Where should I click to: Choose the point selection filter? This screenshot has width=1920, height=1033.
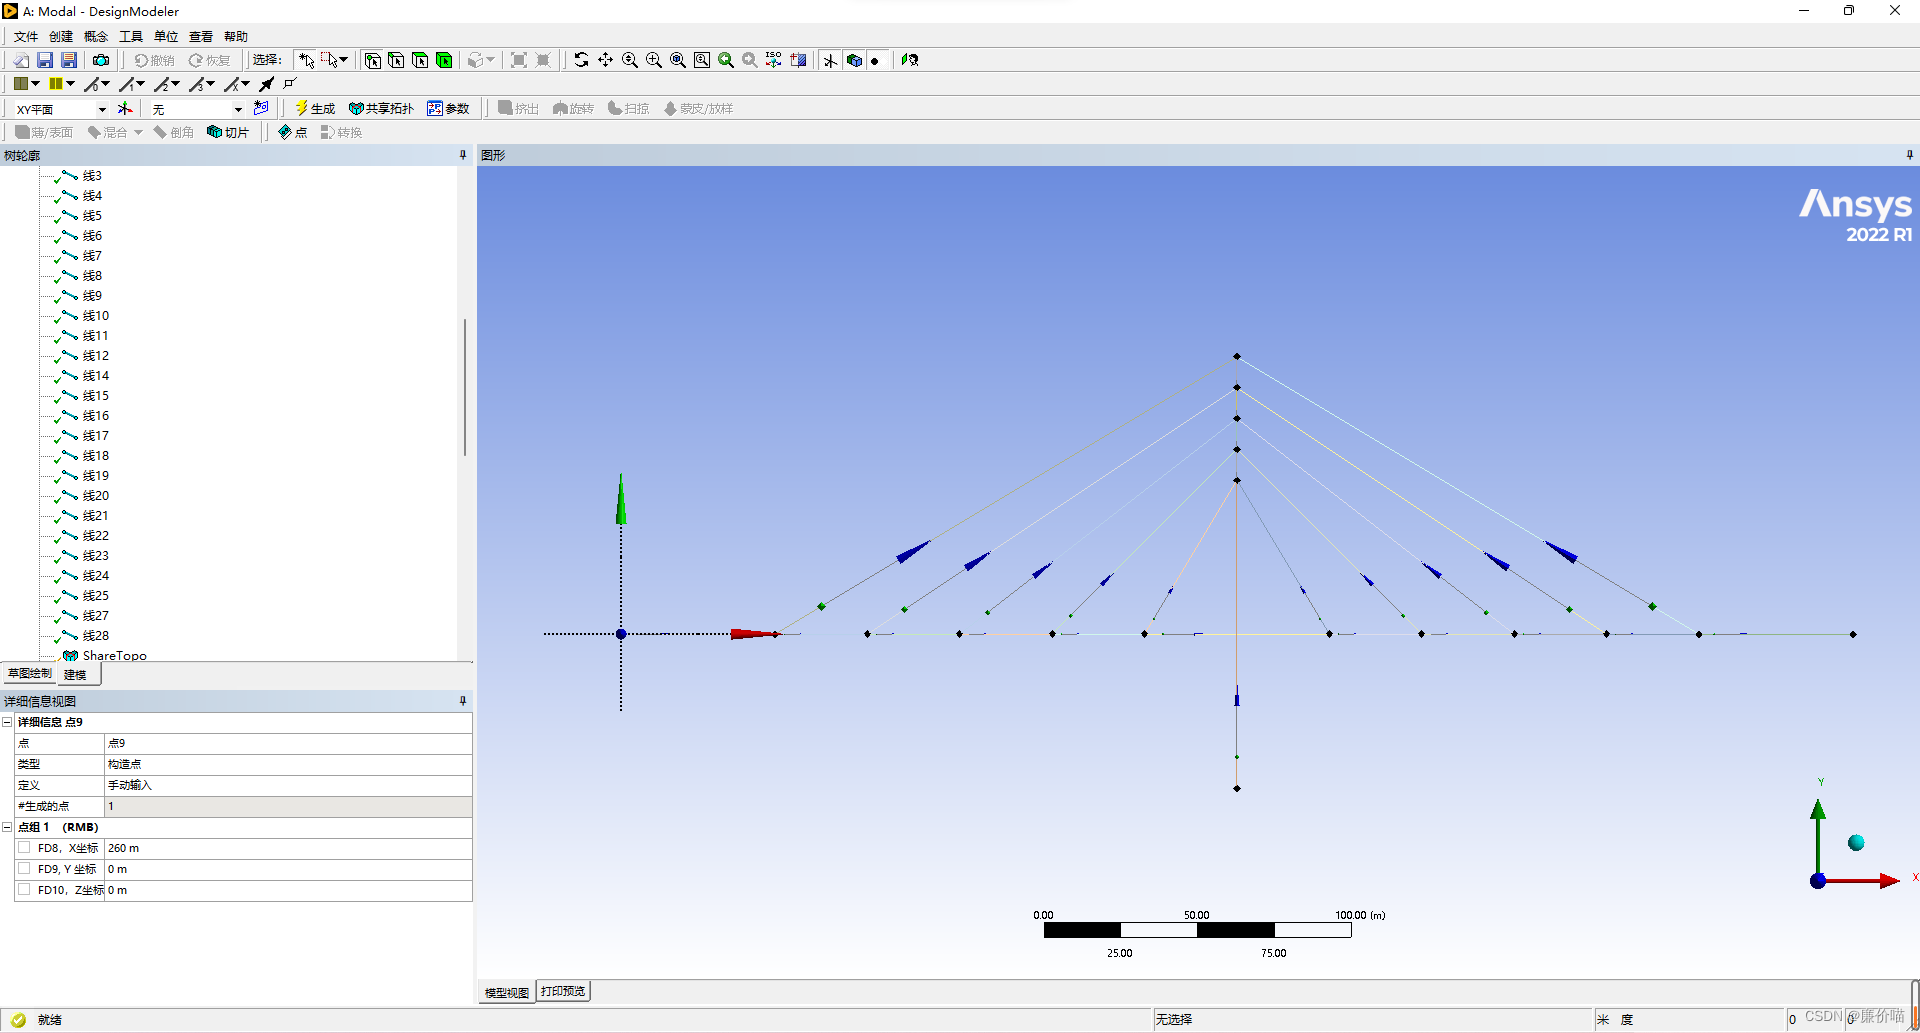(x=373, y=61)
